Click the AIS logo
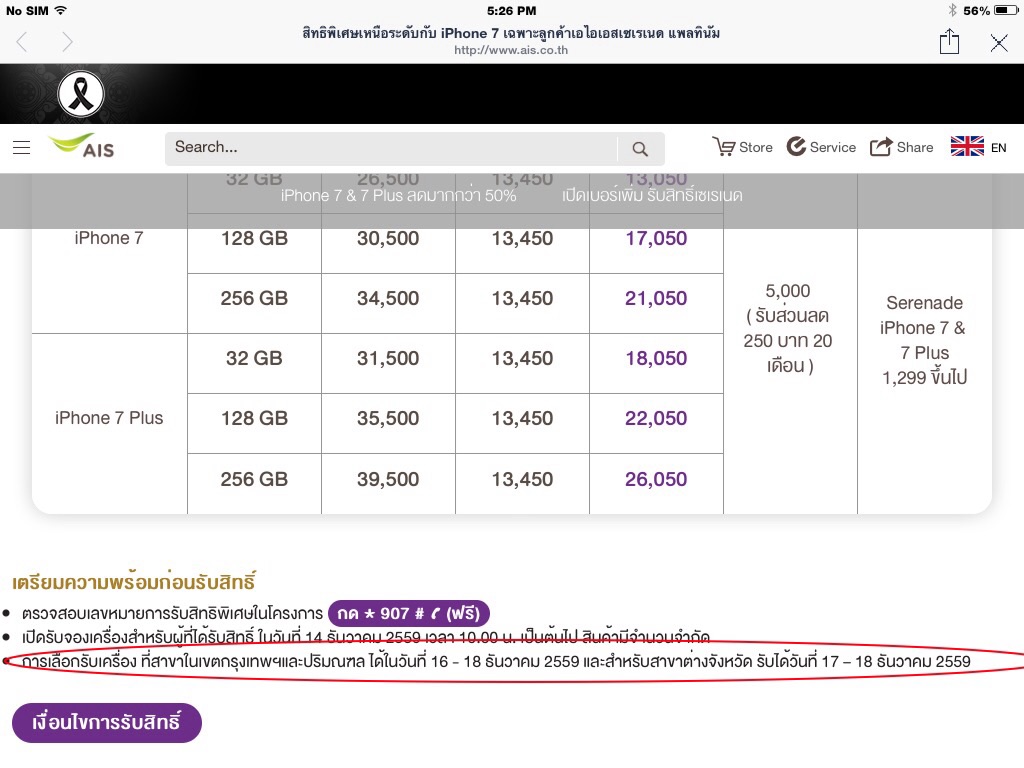 pyautogui.click(x=82, y=146)
